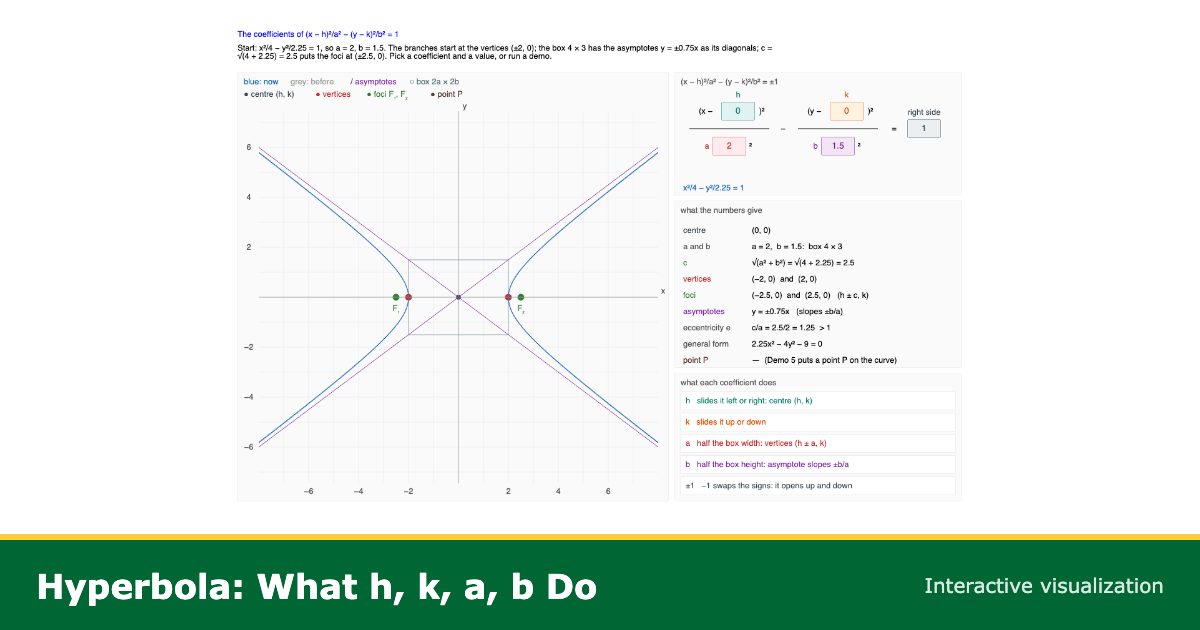
Task: Click the h value input box
Action: 738,111
